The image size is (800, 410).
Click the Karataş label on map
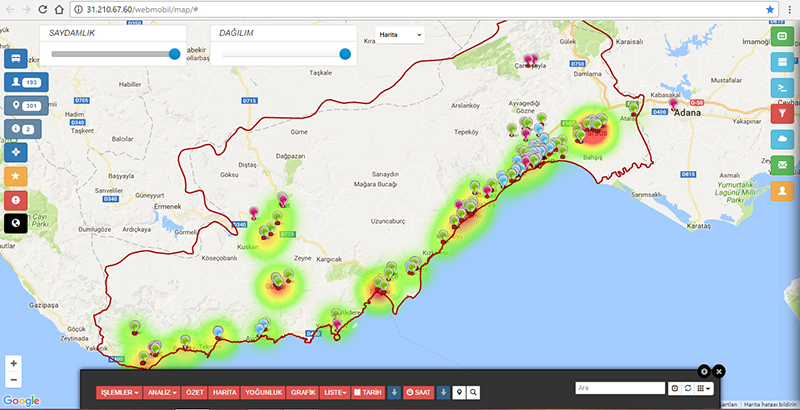tap(699, 226)
